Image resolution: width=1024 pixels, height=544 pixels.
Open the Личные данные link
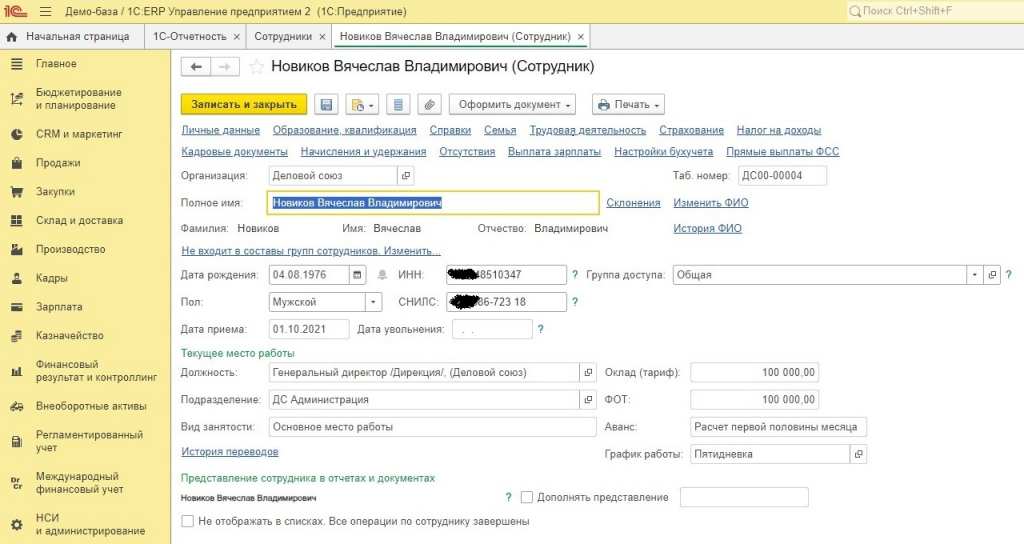coord(221,130)
